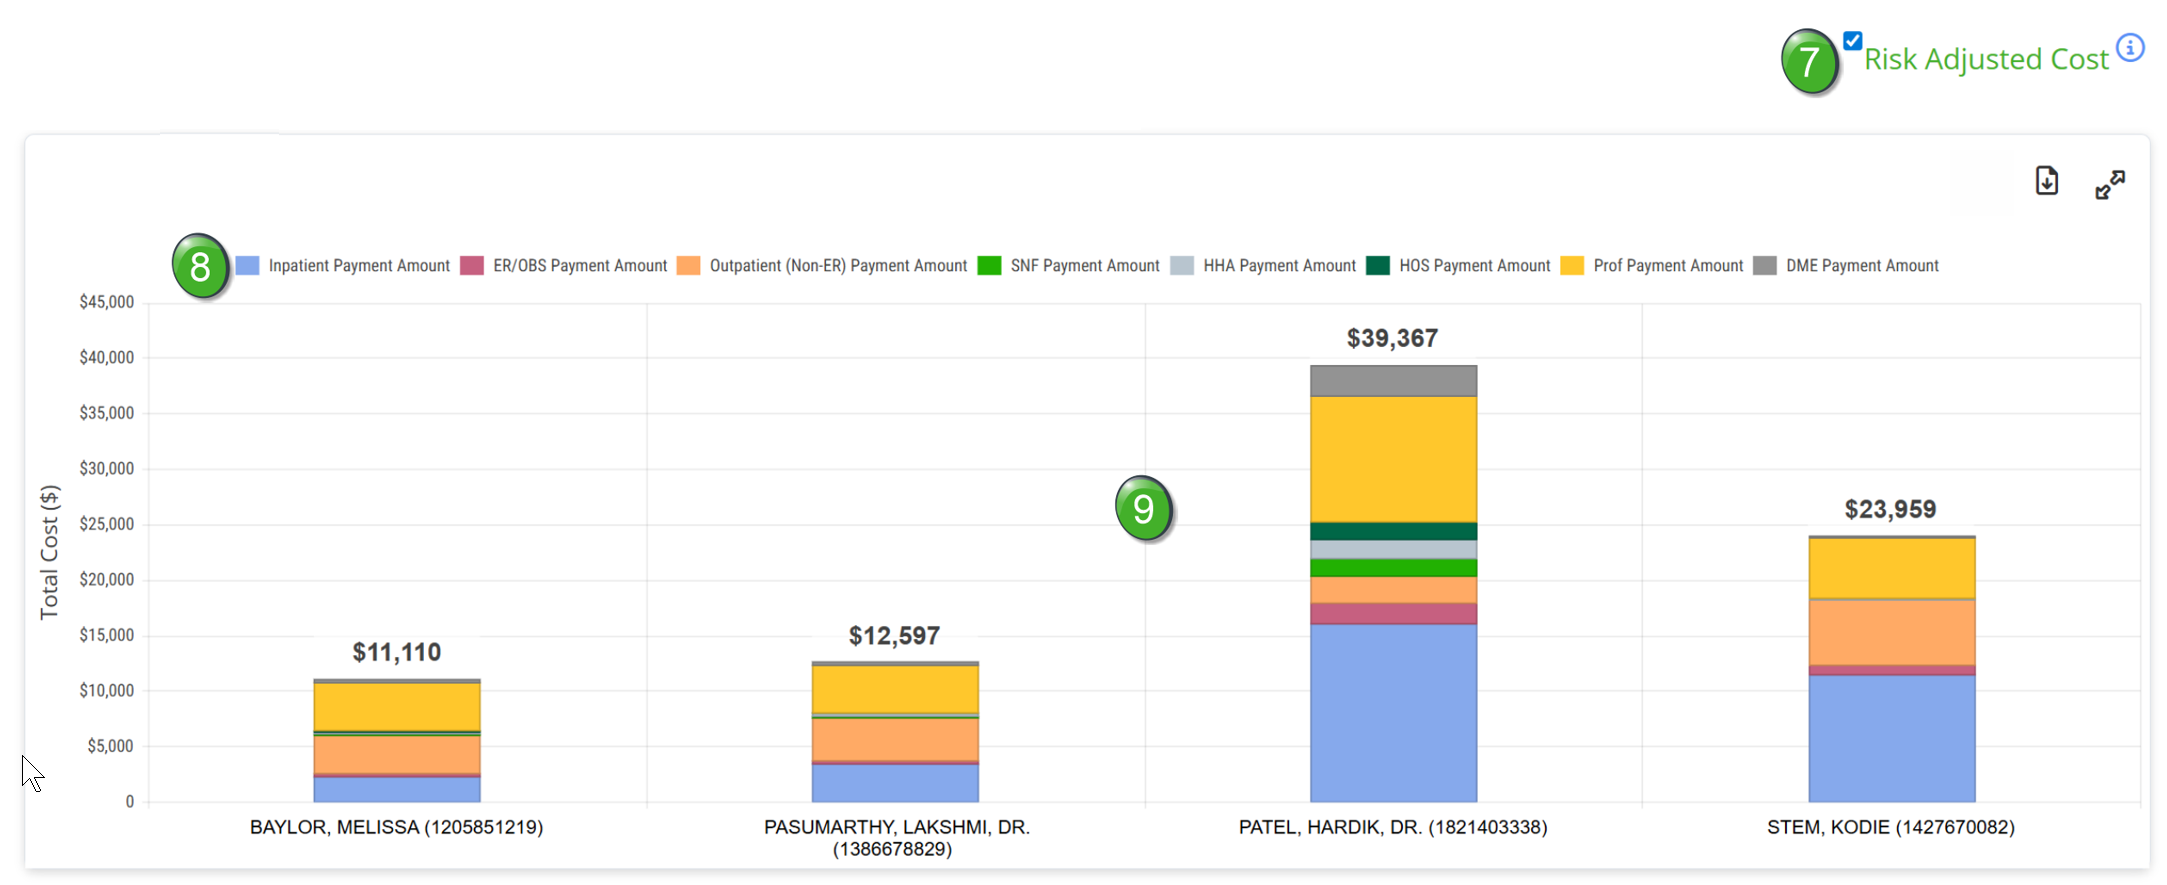Click the download chart export icon
This screenshot has height=885, width=2167.
[2046, 181]
